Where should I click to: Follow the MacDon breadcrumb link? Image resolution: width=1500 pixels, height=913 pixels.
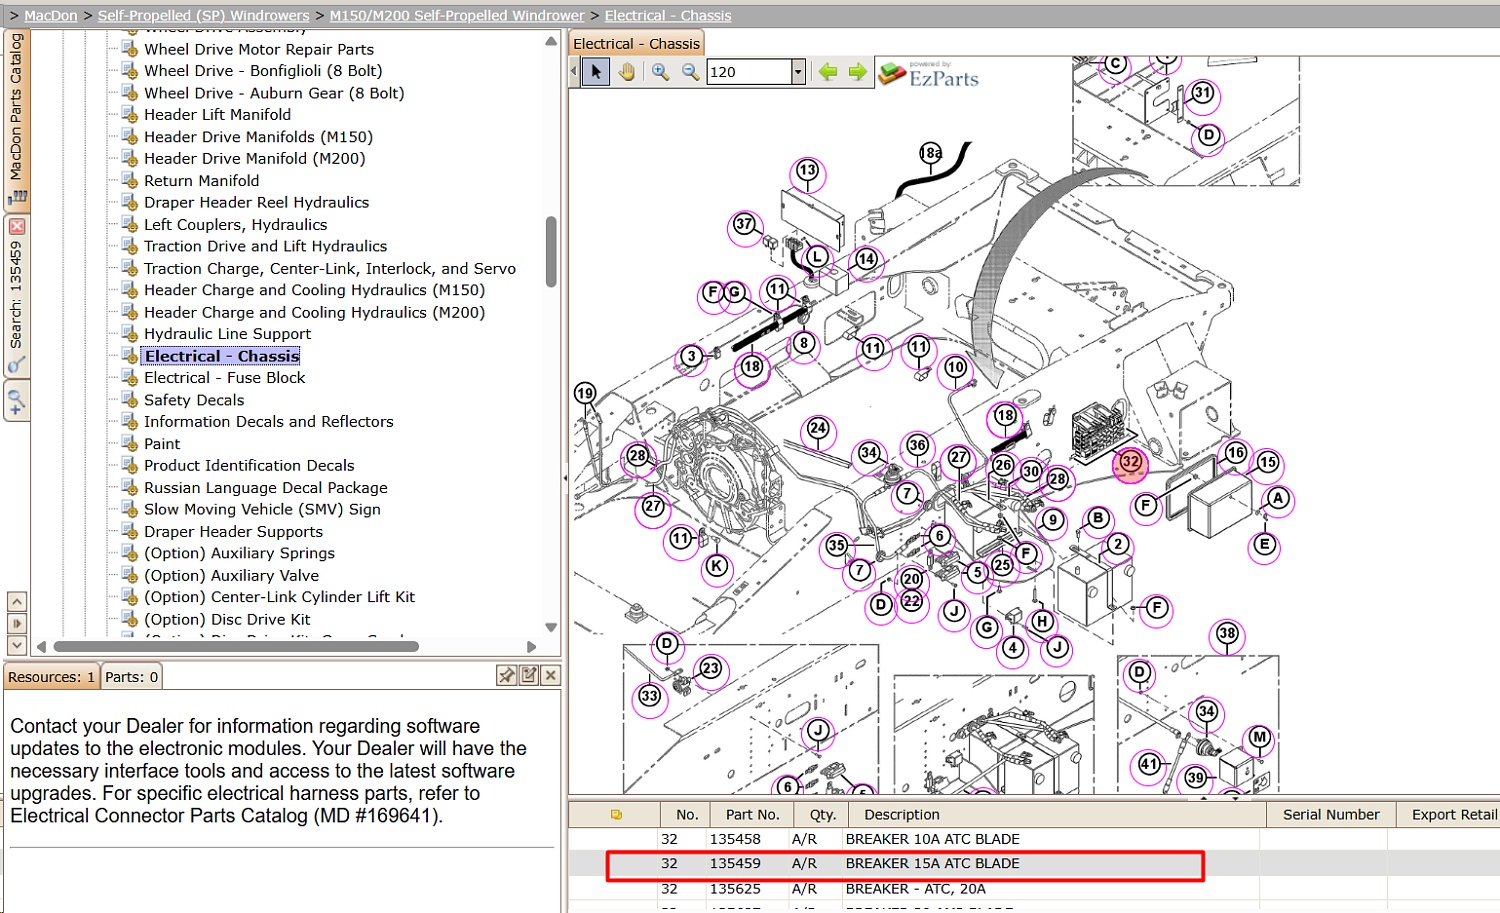(51, 16)
